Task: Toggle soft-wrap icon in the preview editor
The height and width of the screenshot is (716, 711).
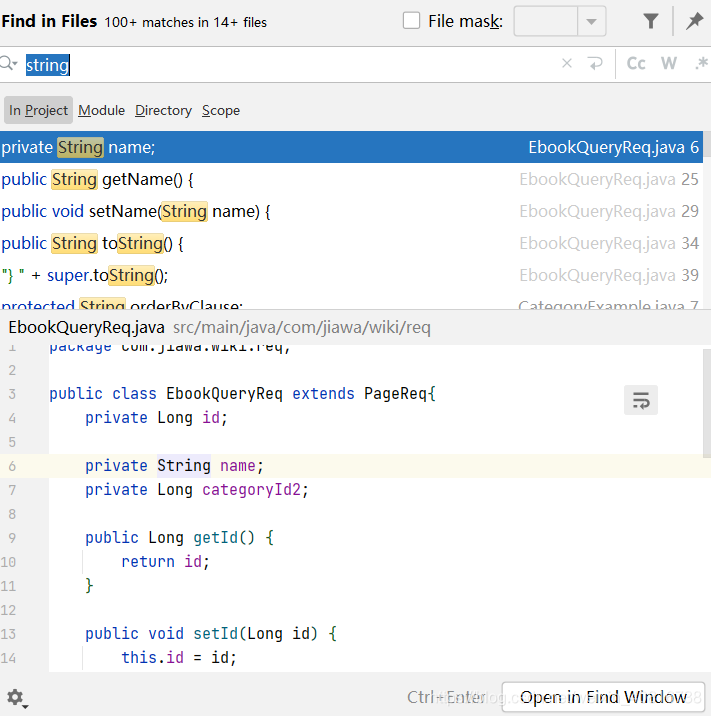Action: click(641, 400)
